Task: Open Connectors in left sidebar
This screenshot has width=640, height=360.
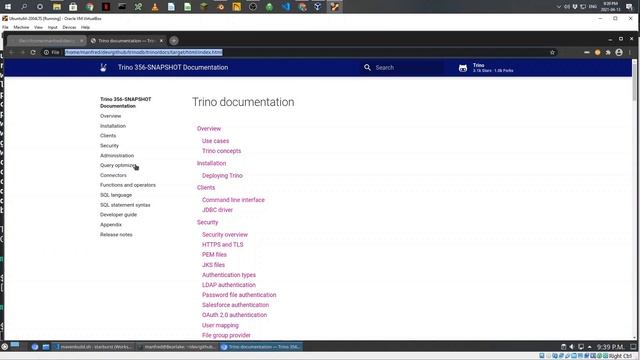Action: point(113,175)
